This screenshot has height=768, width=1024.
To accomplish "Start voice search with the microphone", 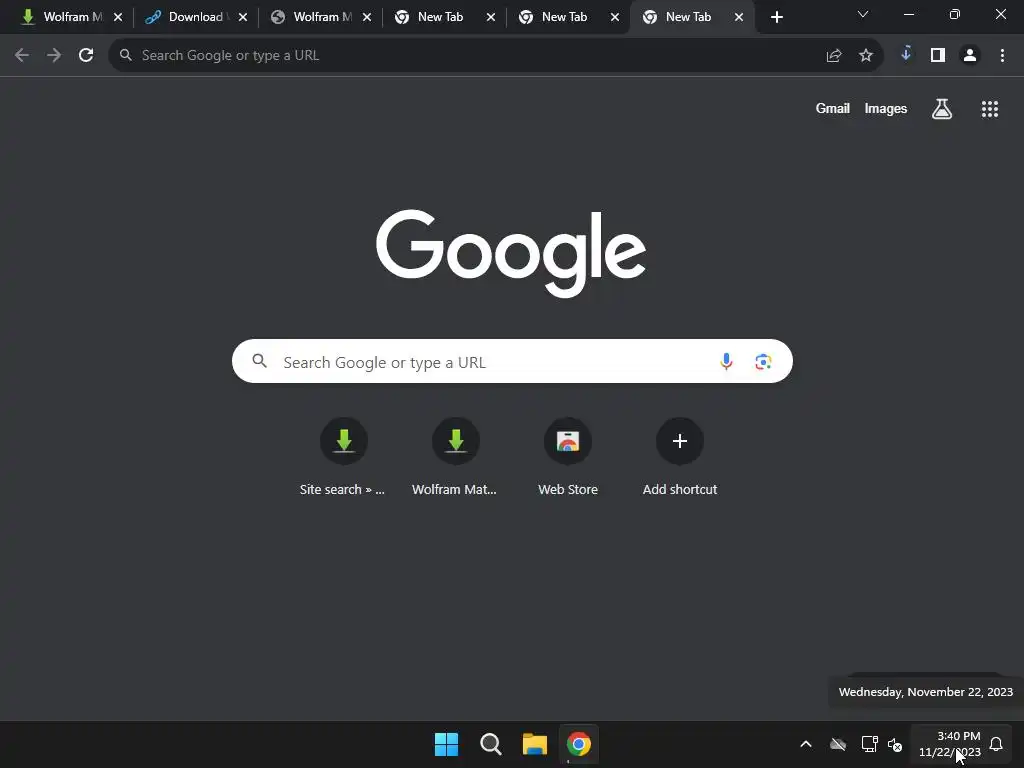I will tap(726, 361).
